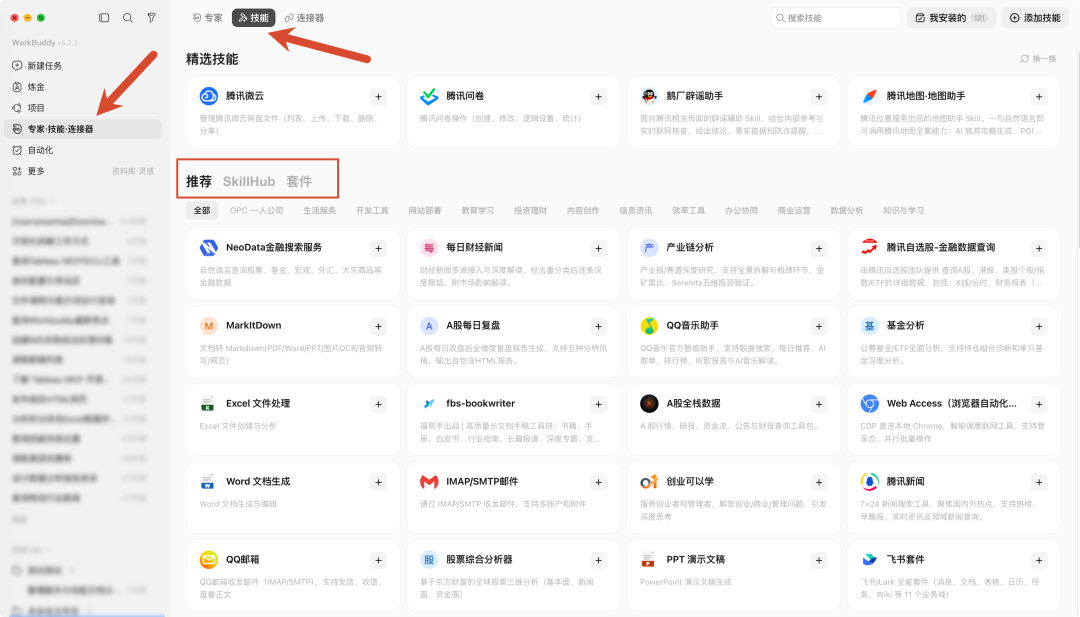Toggle the sidebar panel icon
1080x617 pixels.
coord(104,18)
